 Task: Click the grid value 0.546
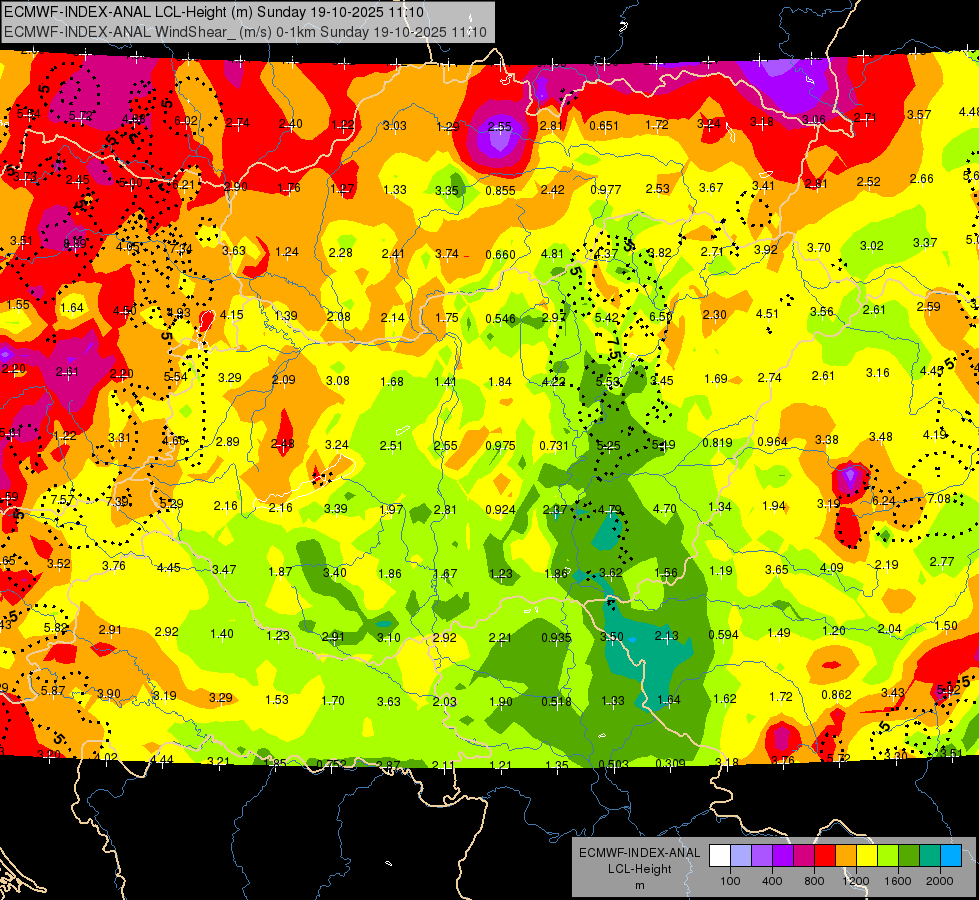(501, 319)
